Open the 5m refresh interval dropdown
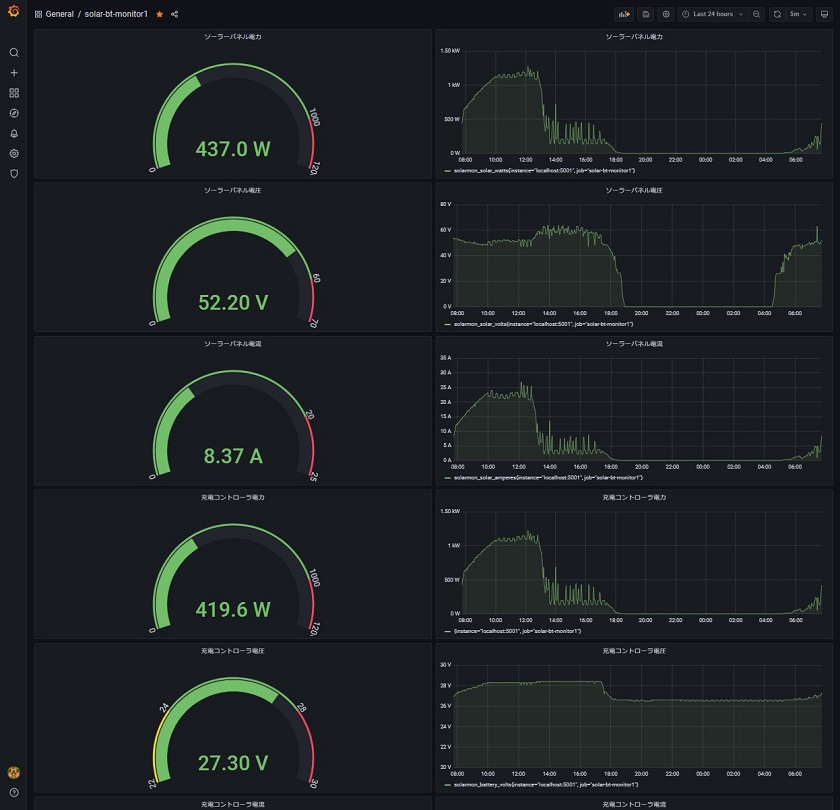 [x=798, y=14]
